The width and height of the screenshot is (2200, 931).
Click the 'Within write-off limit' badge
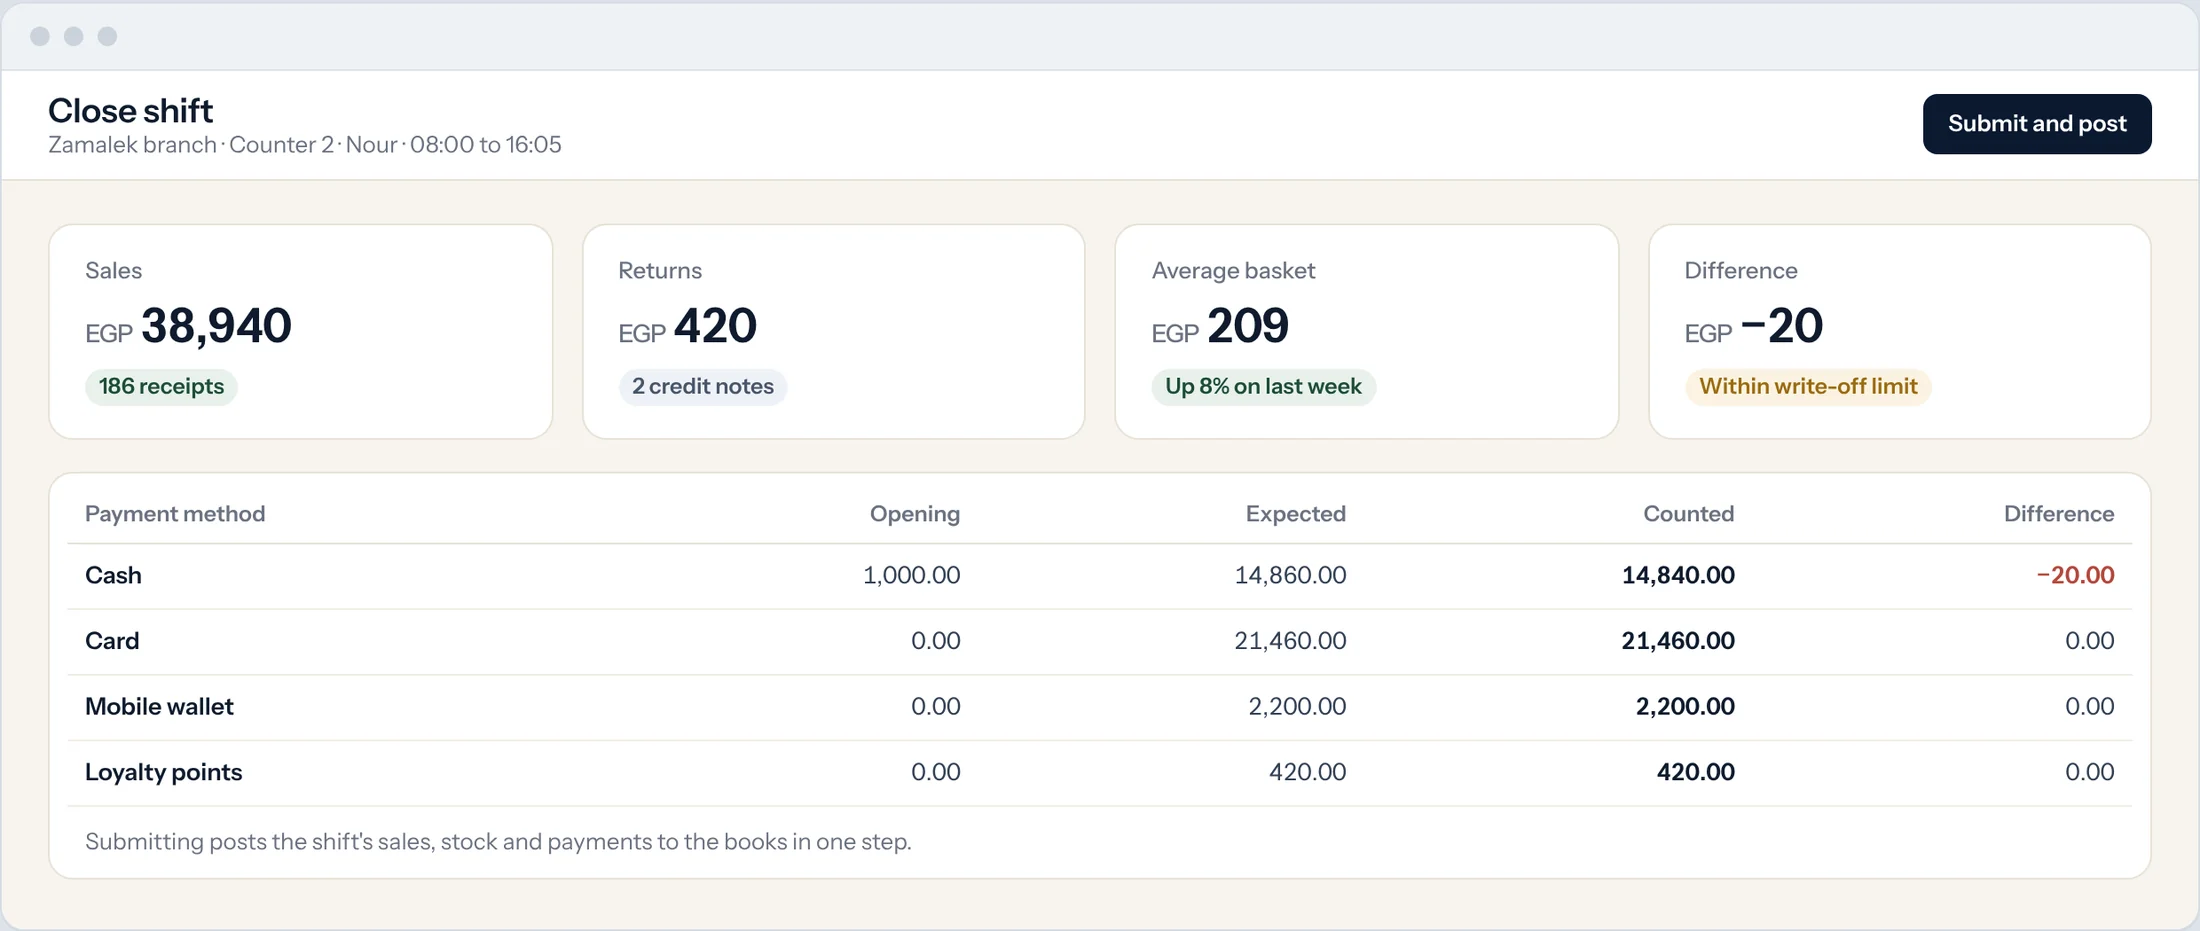(x=1808, y=387)
